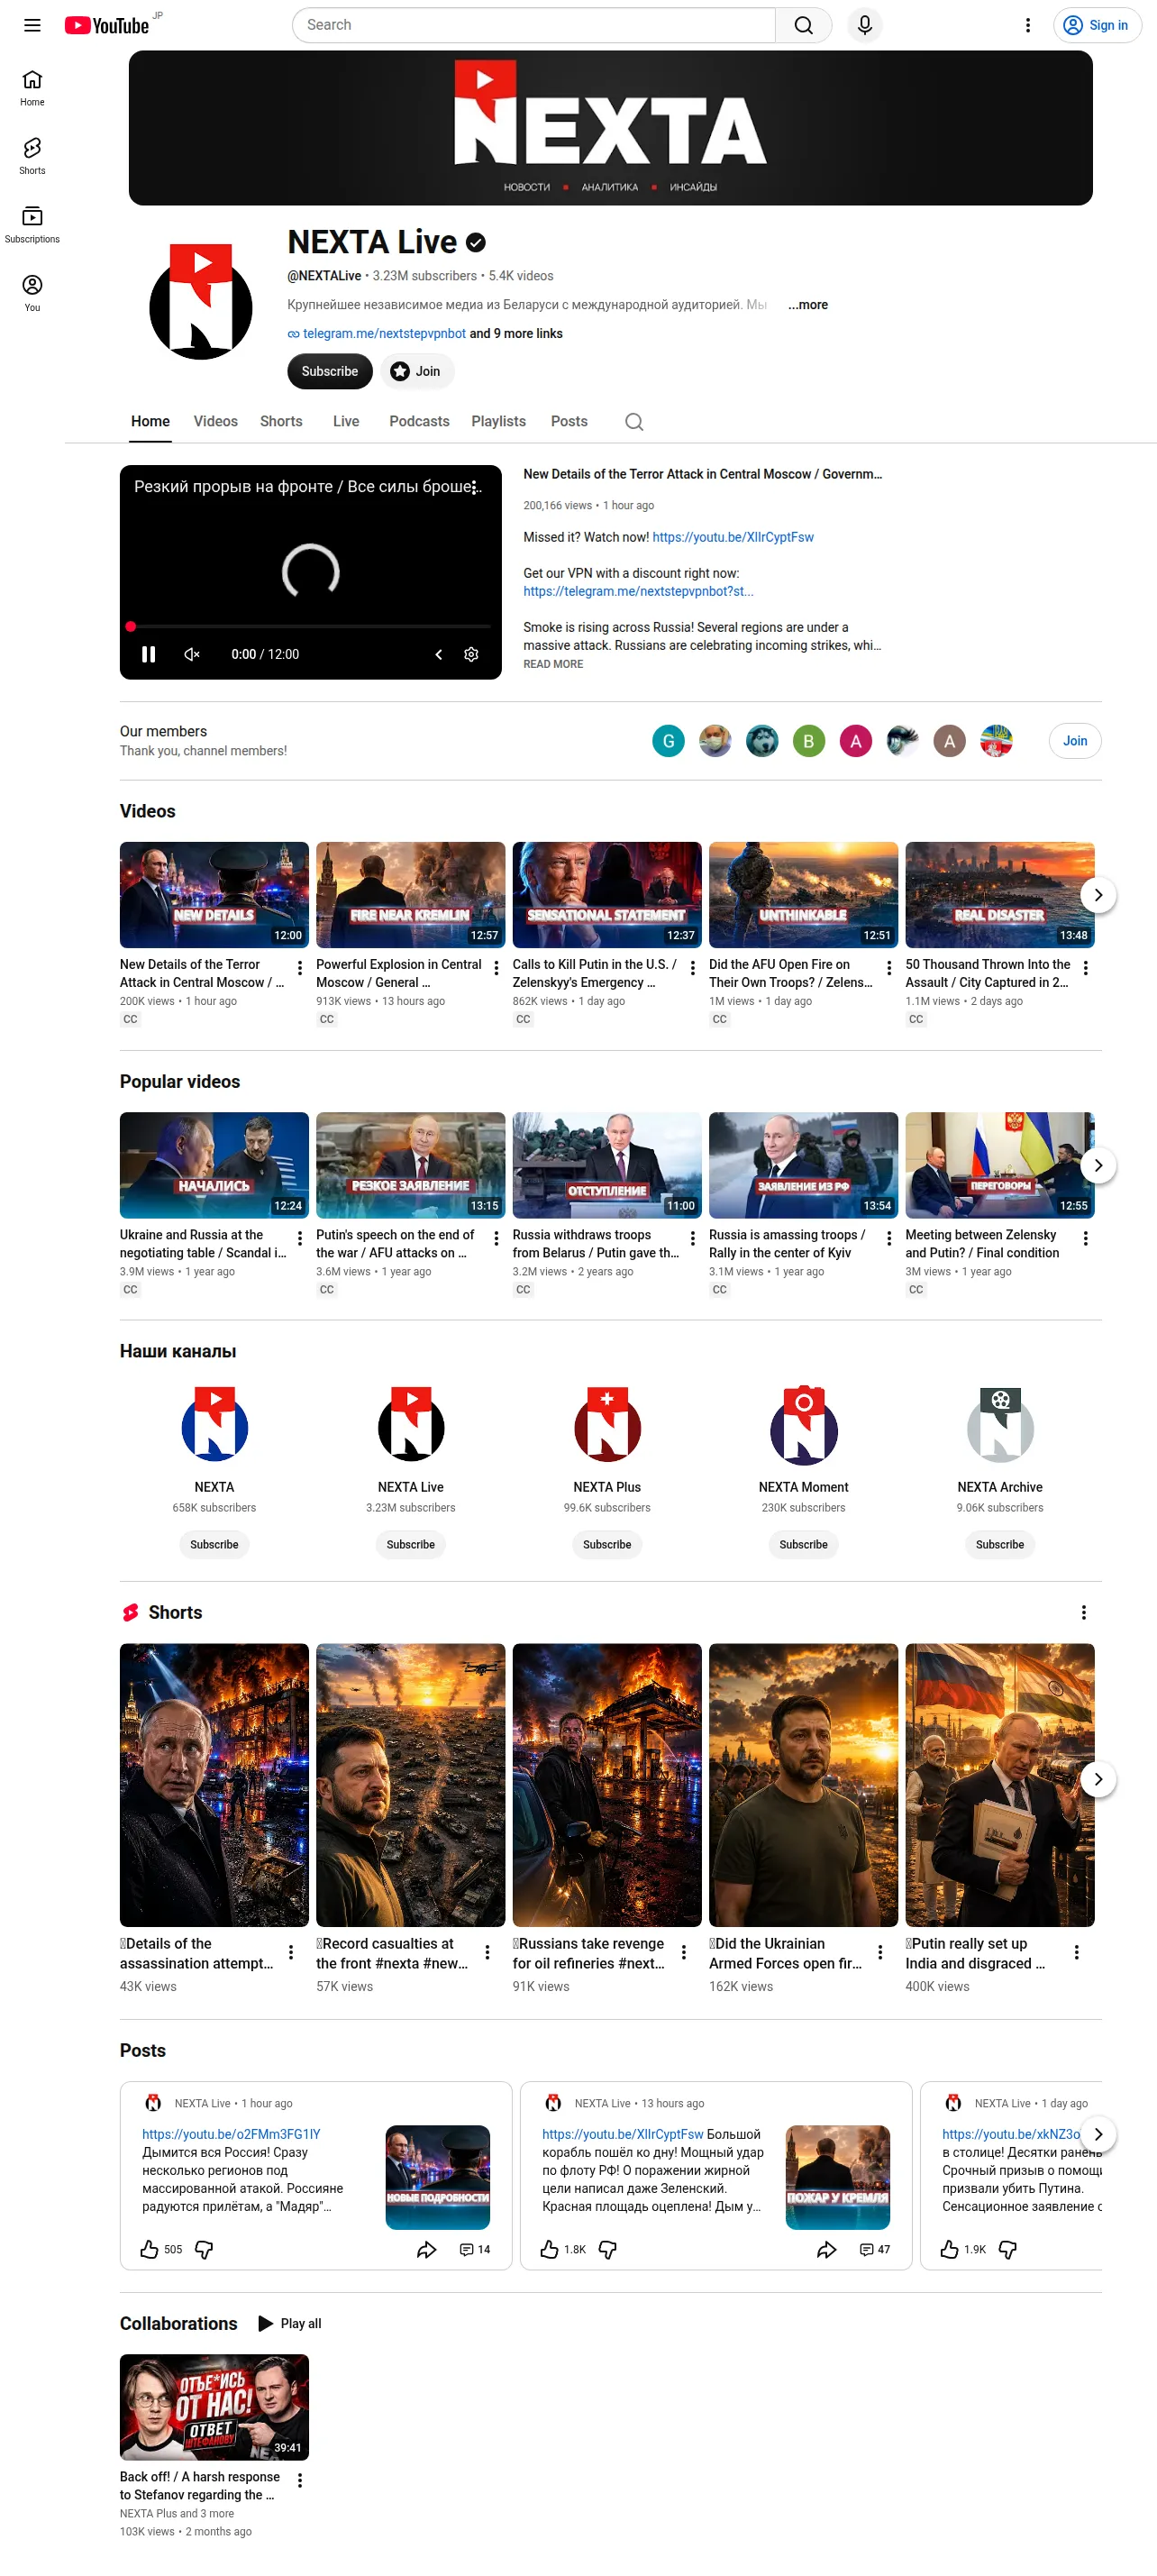
Task: Switch to the Shorts channel tab
Action: pos(281,422)
